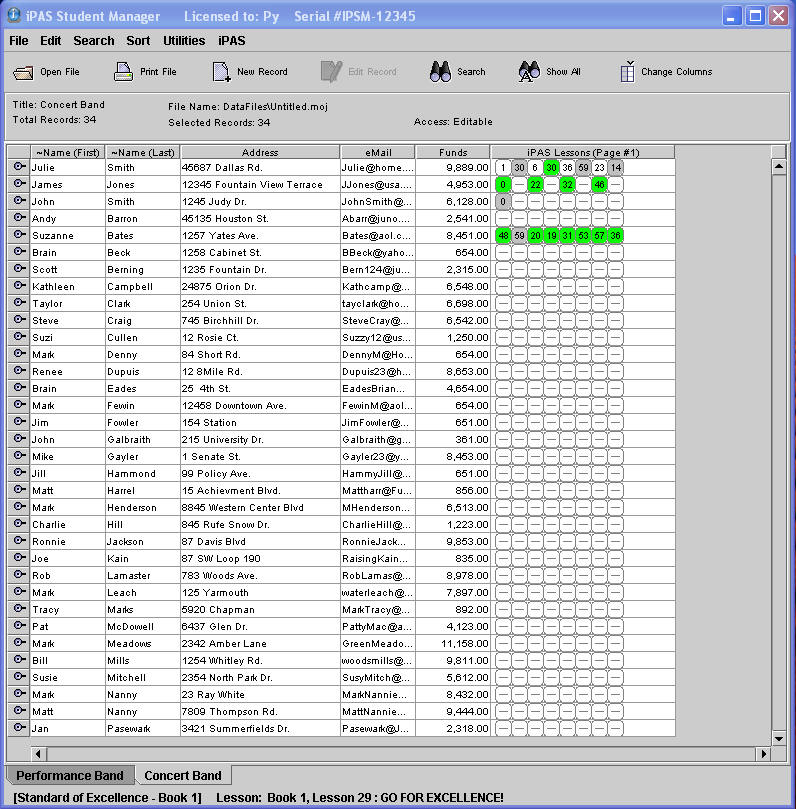Select the address cell for Kathleen Campbell
Screen dimensions: 796x809
[x=259, y=287]
